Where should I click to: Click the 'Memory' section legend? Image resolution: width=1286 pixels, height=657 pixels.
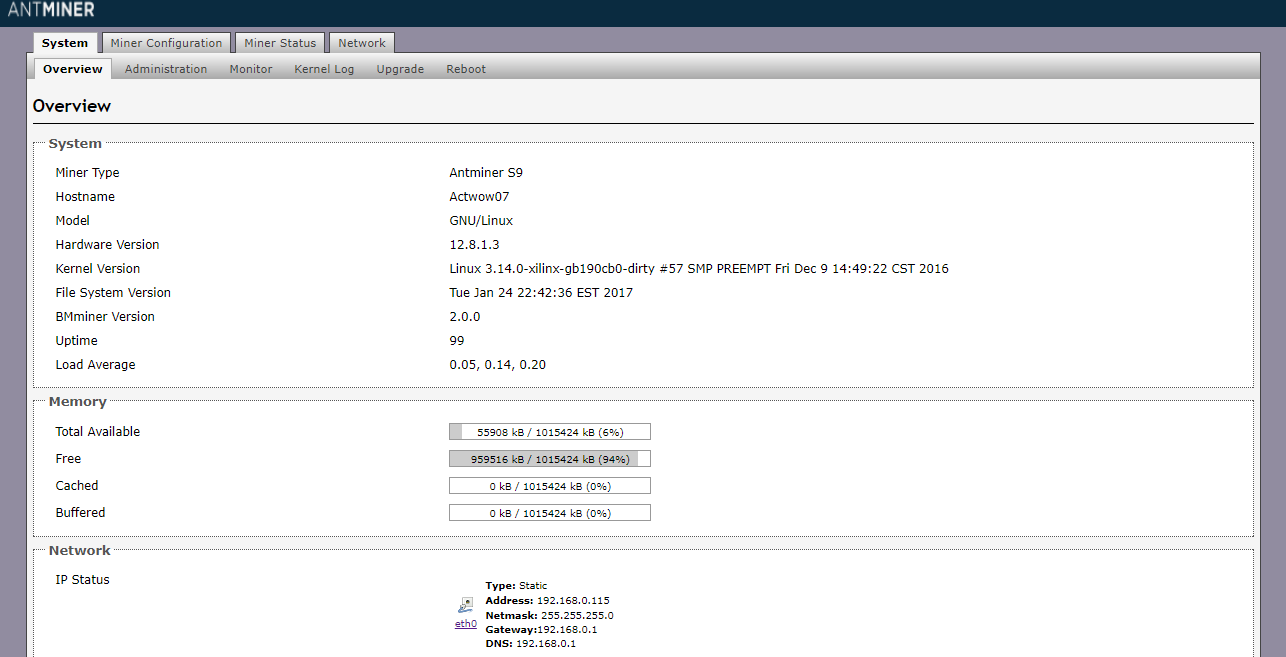pyautogui.click(x=77, y=402)
